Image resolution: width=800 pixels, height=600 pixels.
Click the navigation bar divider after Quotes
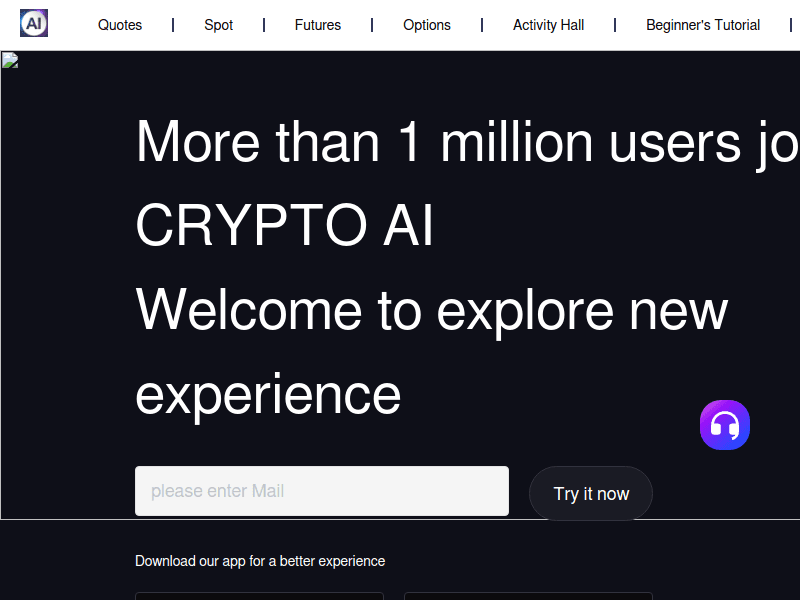pyautogui.click(x=172, y=25)
